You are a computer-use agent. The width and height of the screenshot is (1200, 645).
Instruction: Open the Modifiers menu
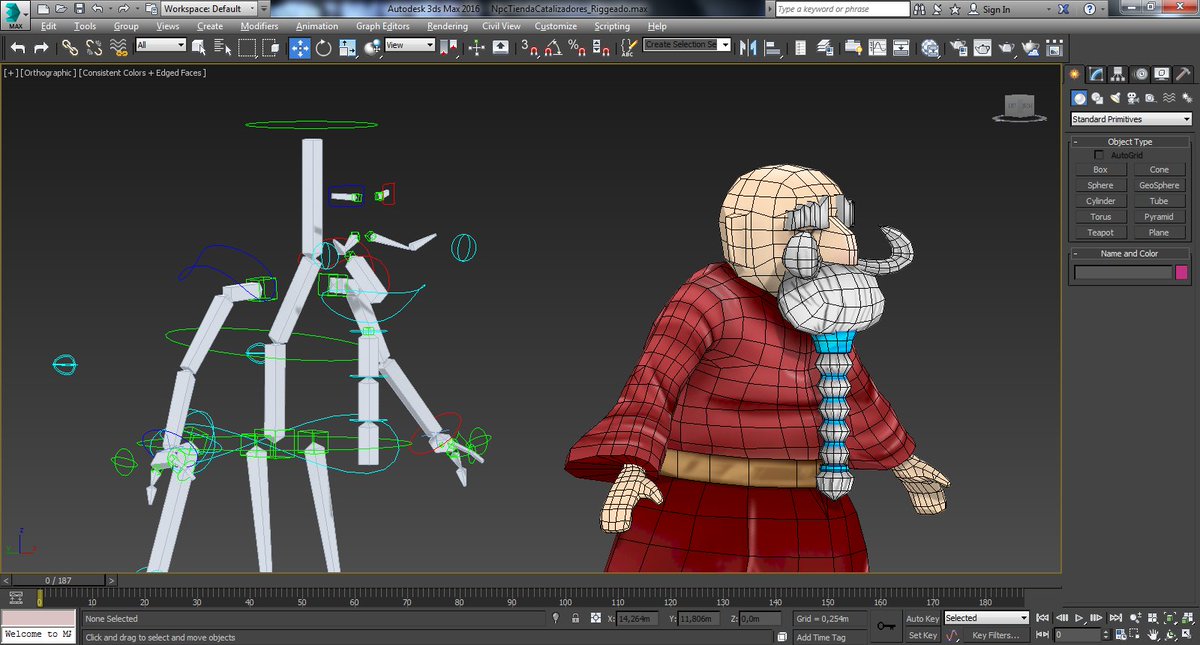[259, 26]
